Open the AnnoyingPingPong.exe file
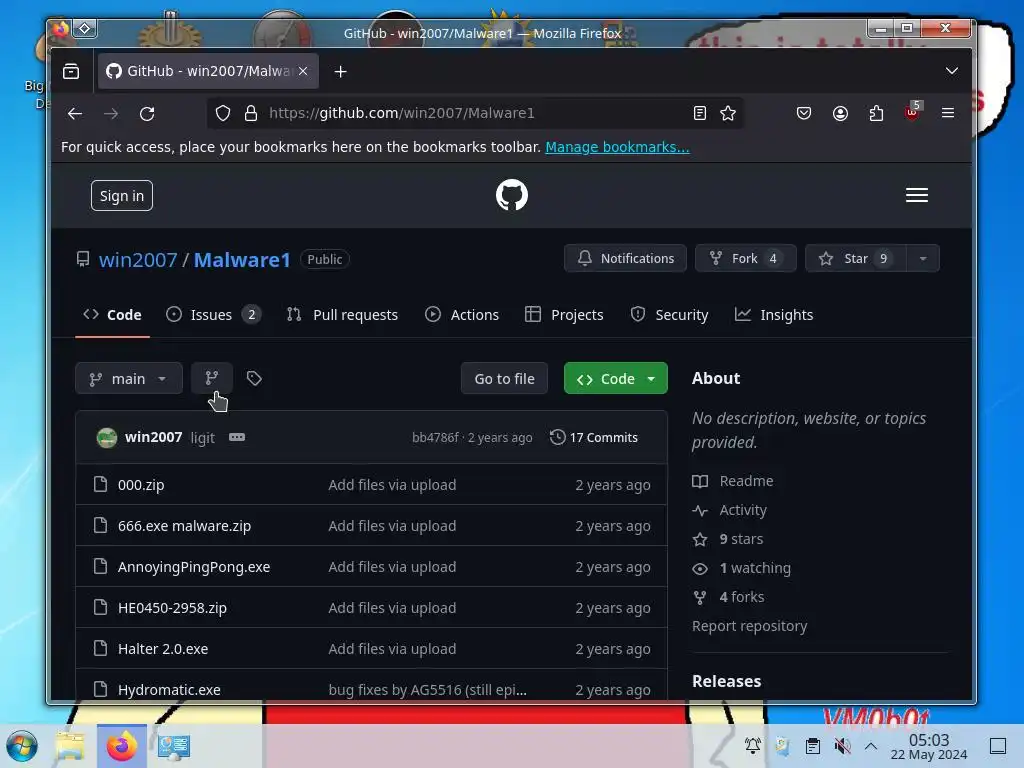This screenshot has width=1024, height=768. 194,566
